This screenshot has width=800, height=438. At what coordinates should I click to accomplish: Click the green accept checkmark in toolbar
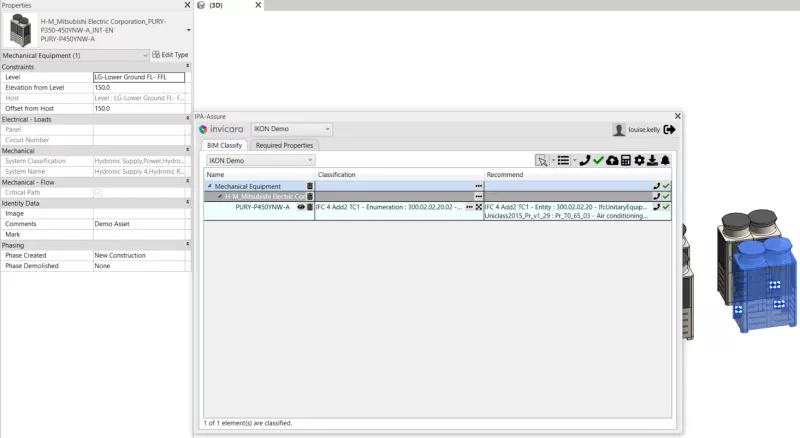point(598,161)
